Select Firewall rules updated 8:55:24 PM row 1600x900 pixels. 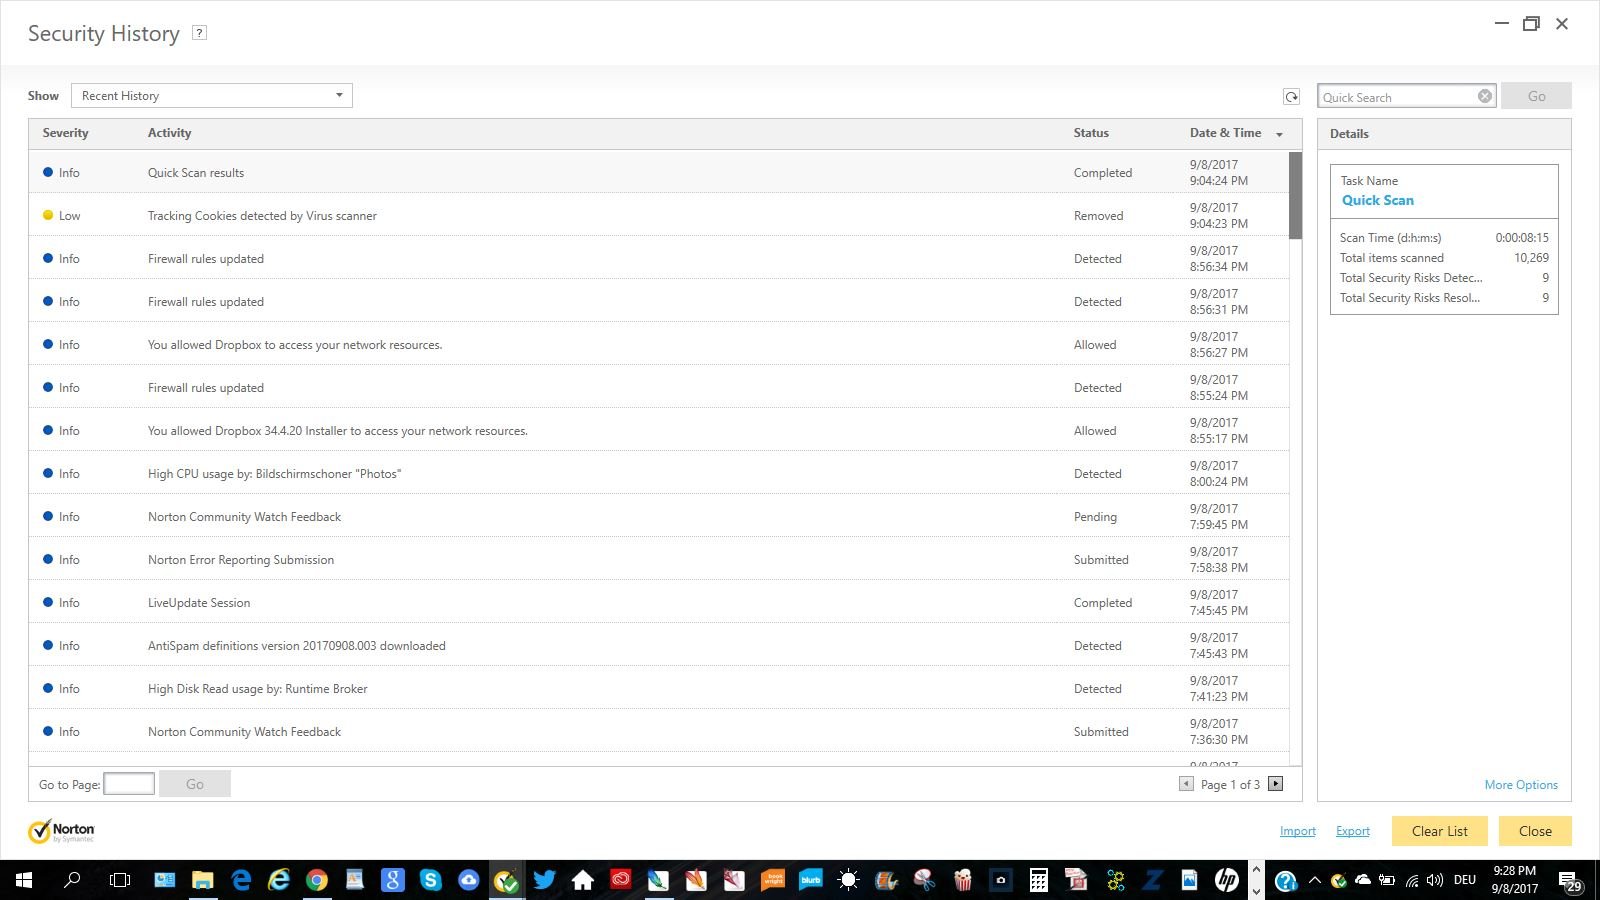click(658, 387)
